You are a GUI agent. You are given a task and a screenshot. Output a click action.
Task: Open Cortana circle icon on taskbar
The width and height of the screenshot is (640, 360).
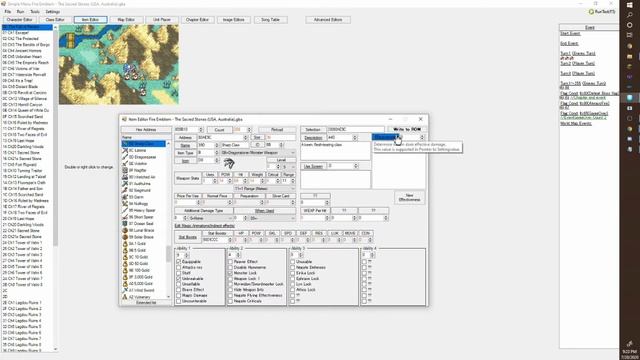(x=629, y=25)
